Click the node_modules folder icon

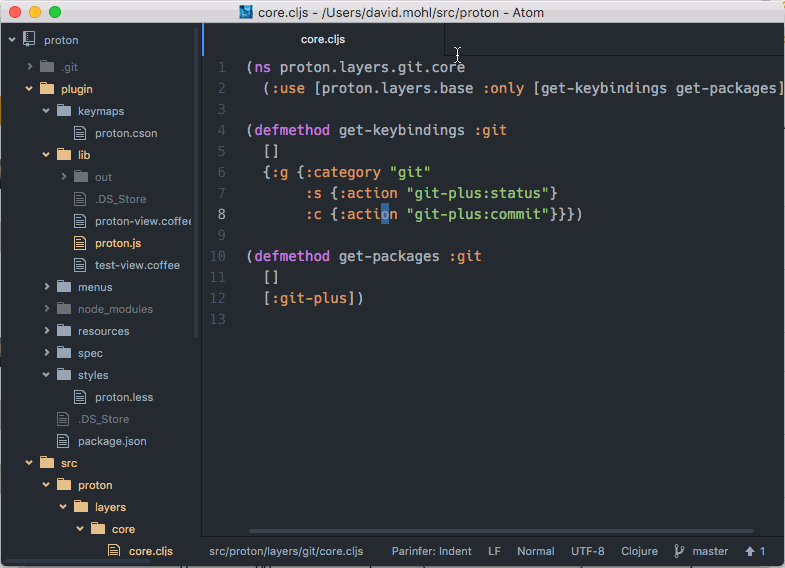click(x=64, y=309)
